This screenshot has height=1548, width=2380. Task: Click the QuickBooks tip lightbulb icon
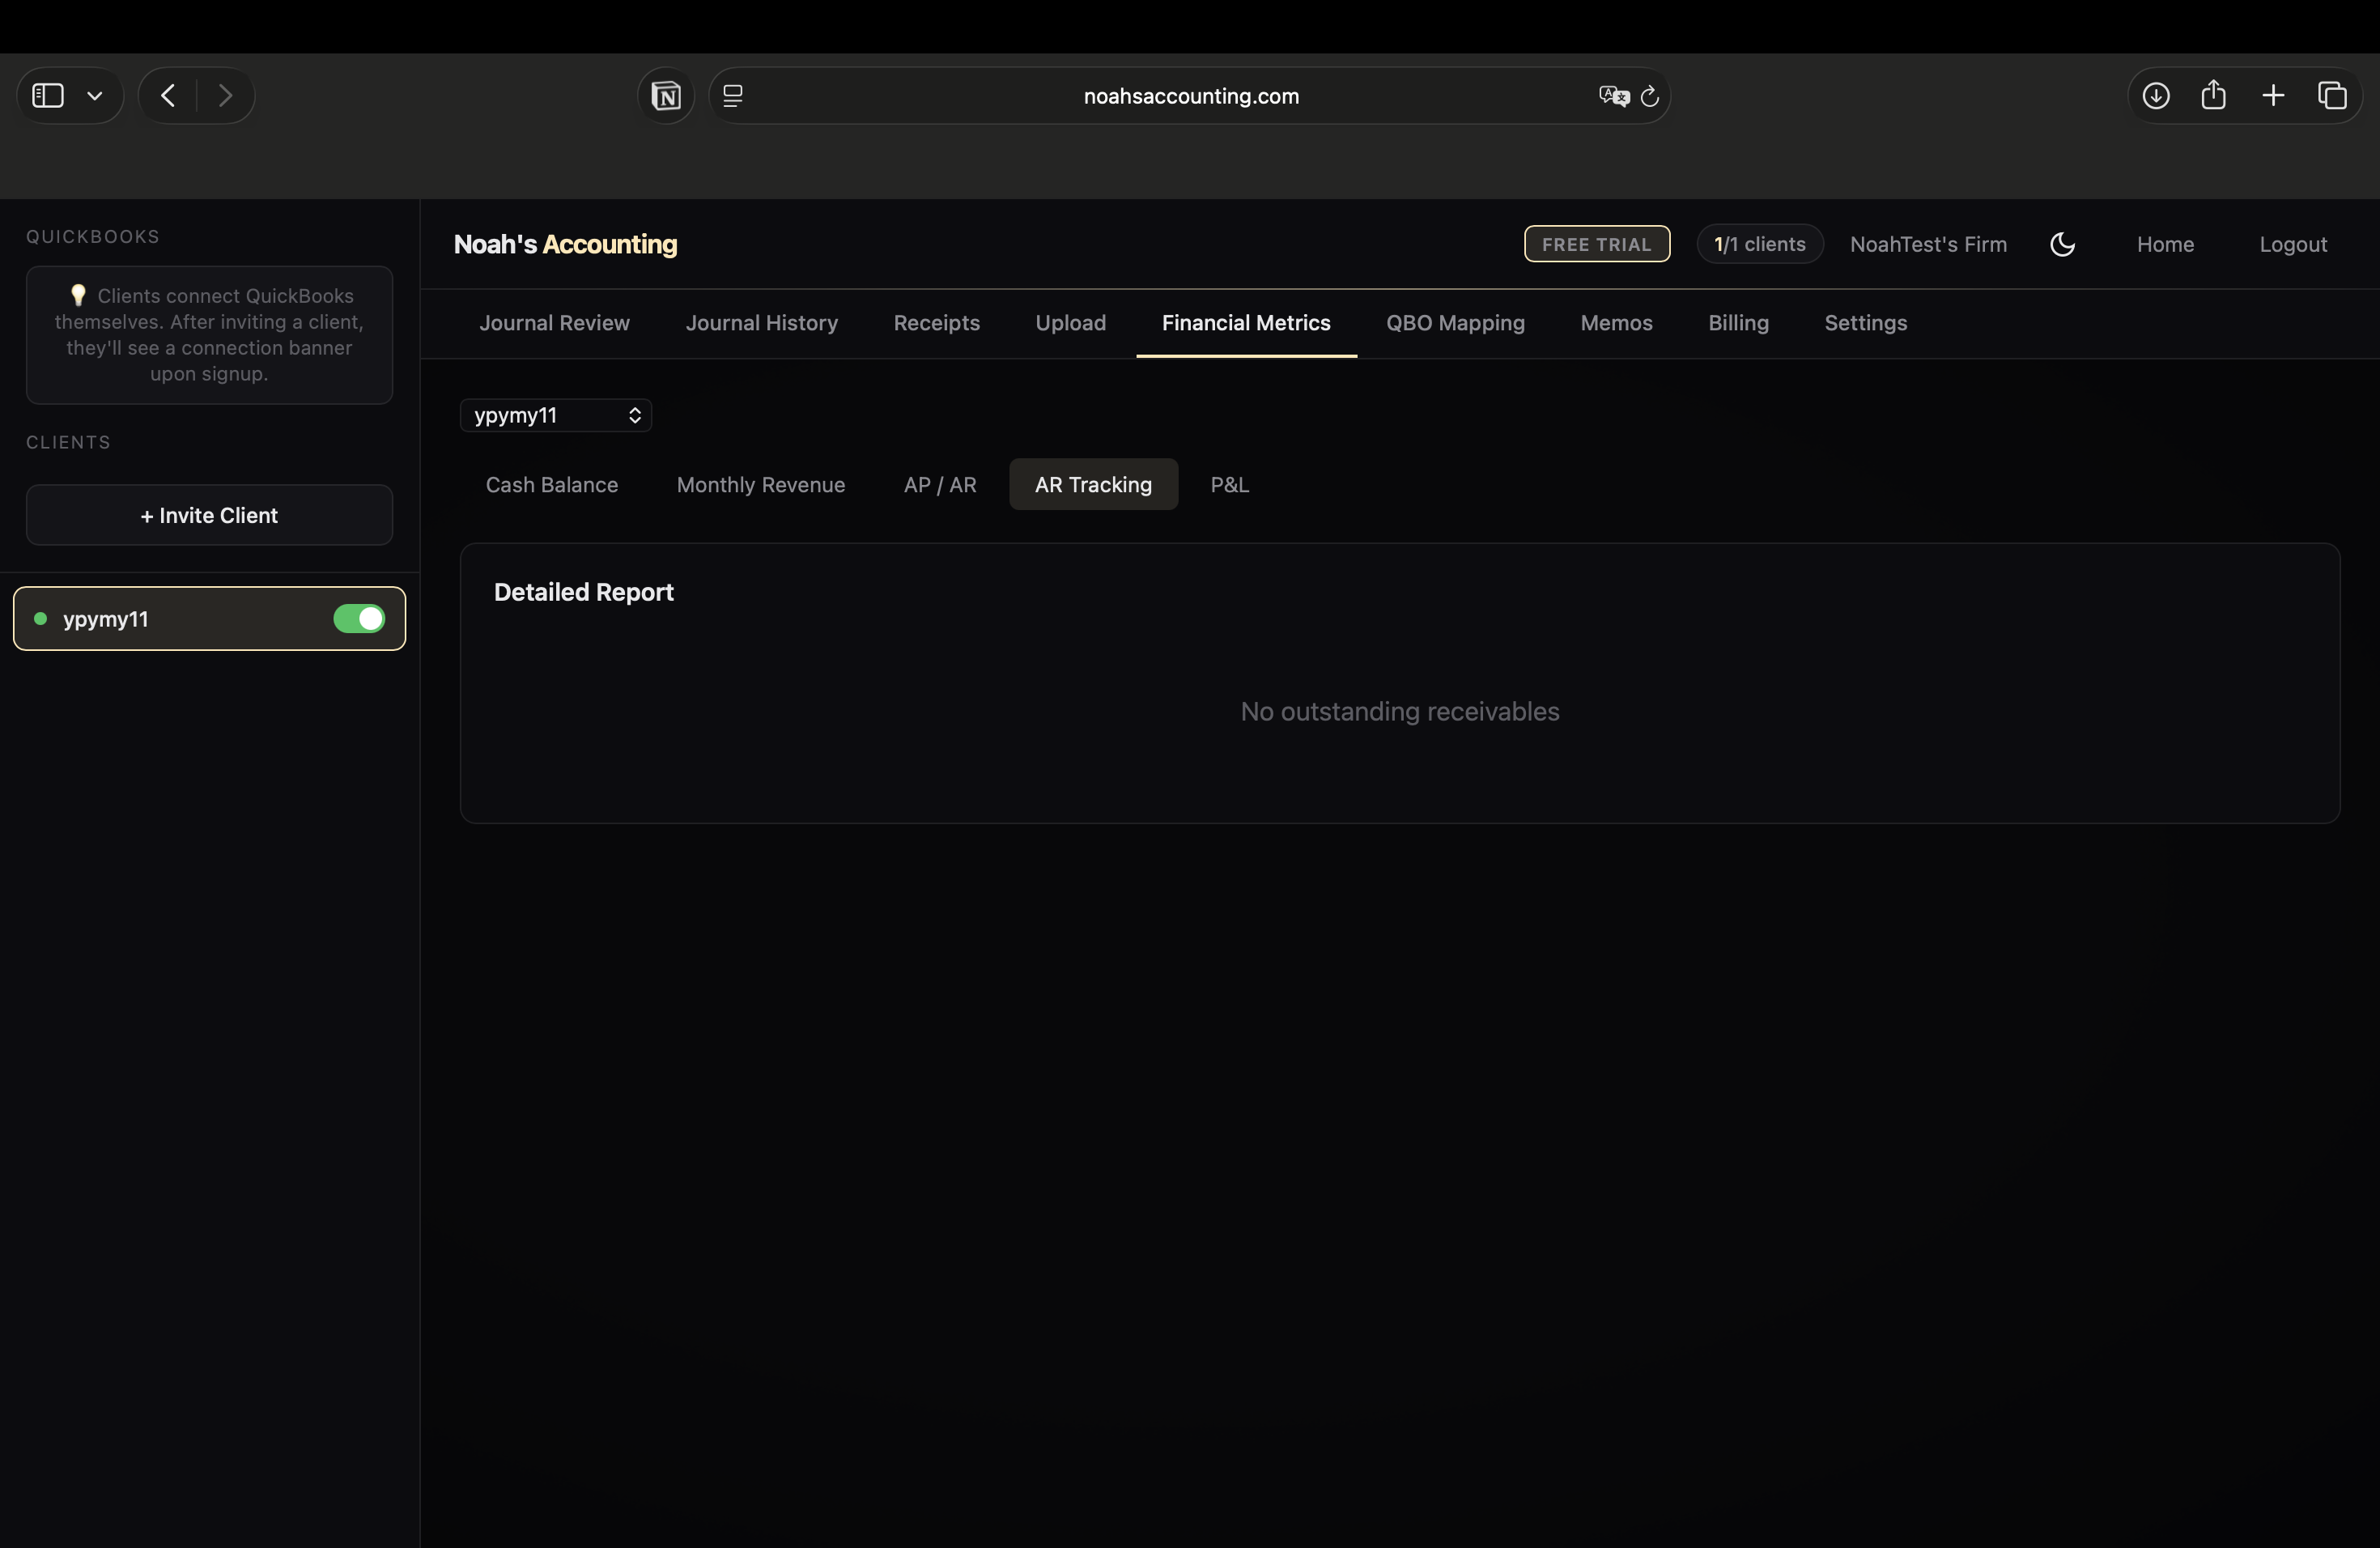pos(78,295)
